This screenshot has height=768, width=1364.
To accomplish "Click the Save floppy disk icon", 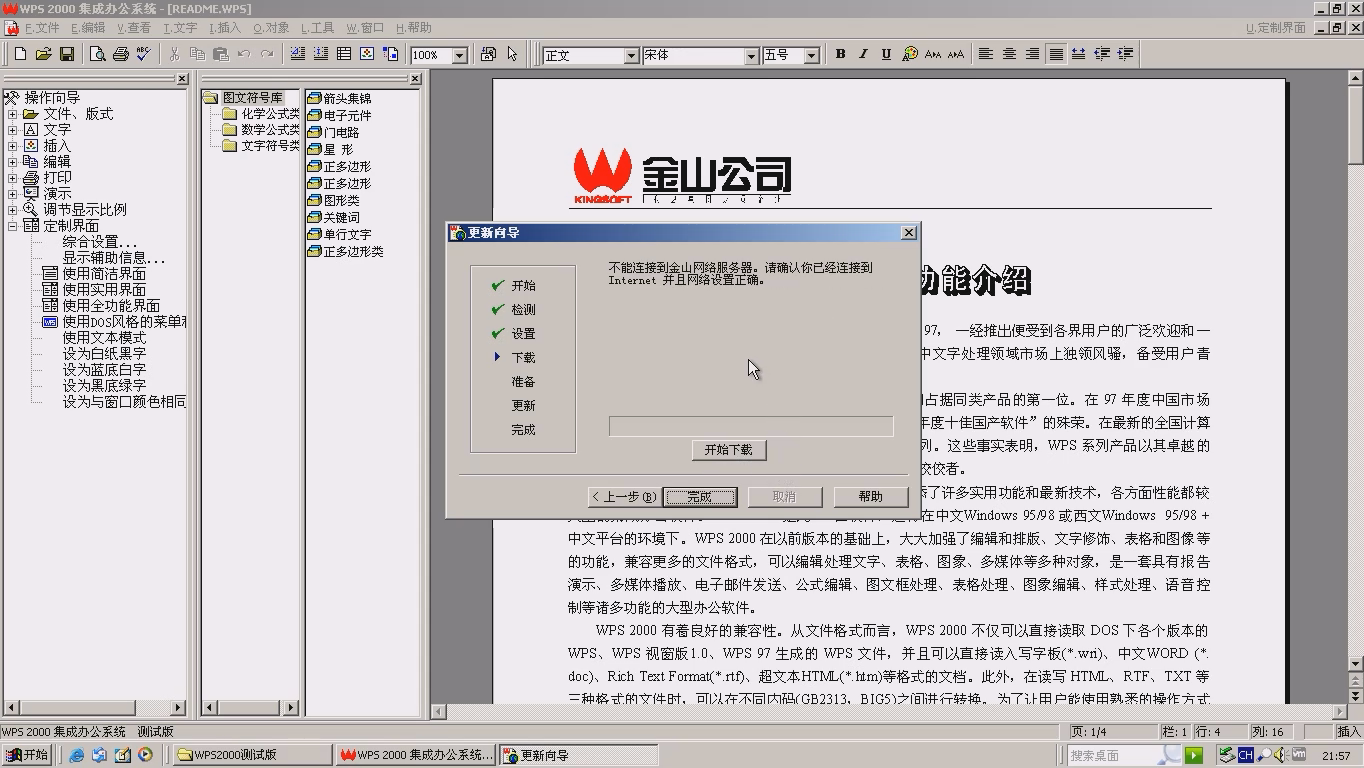I will pyautogui.click(x=67, y=54).
